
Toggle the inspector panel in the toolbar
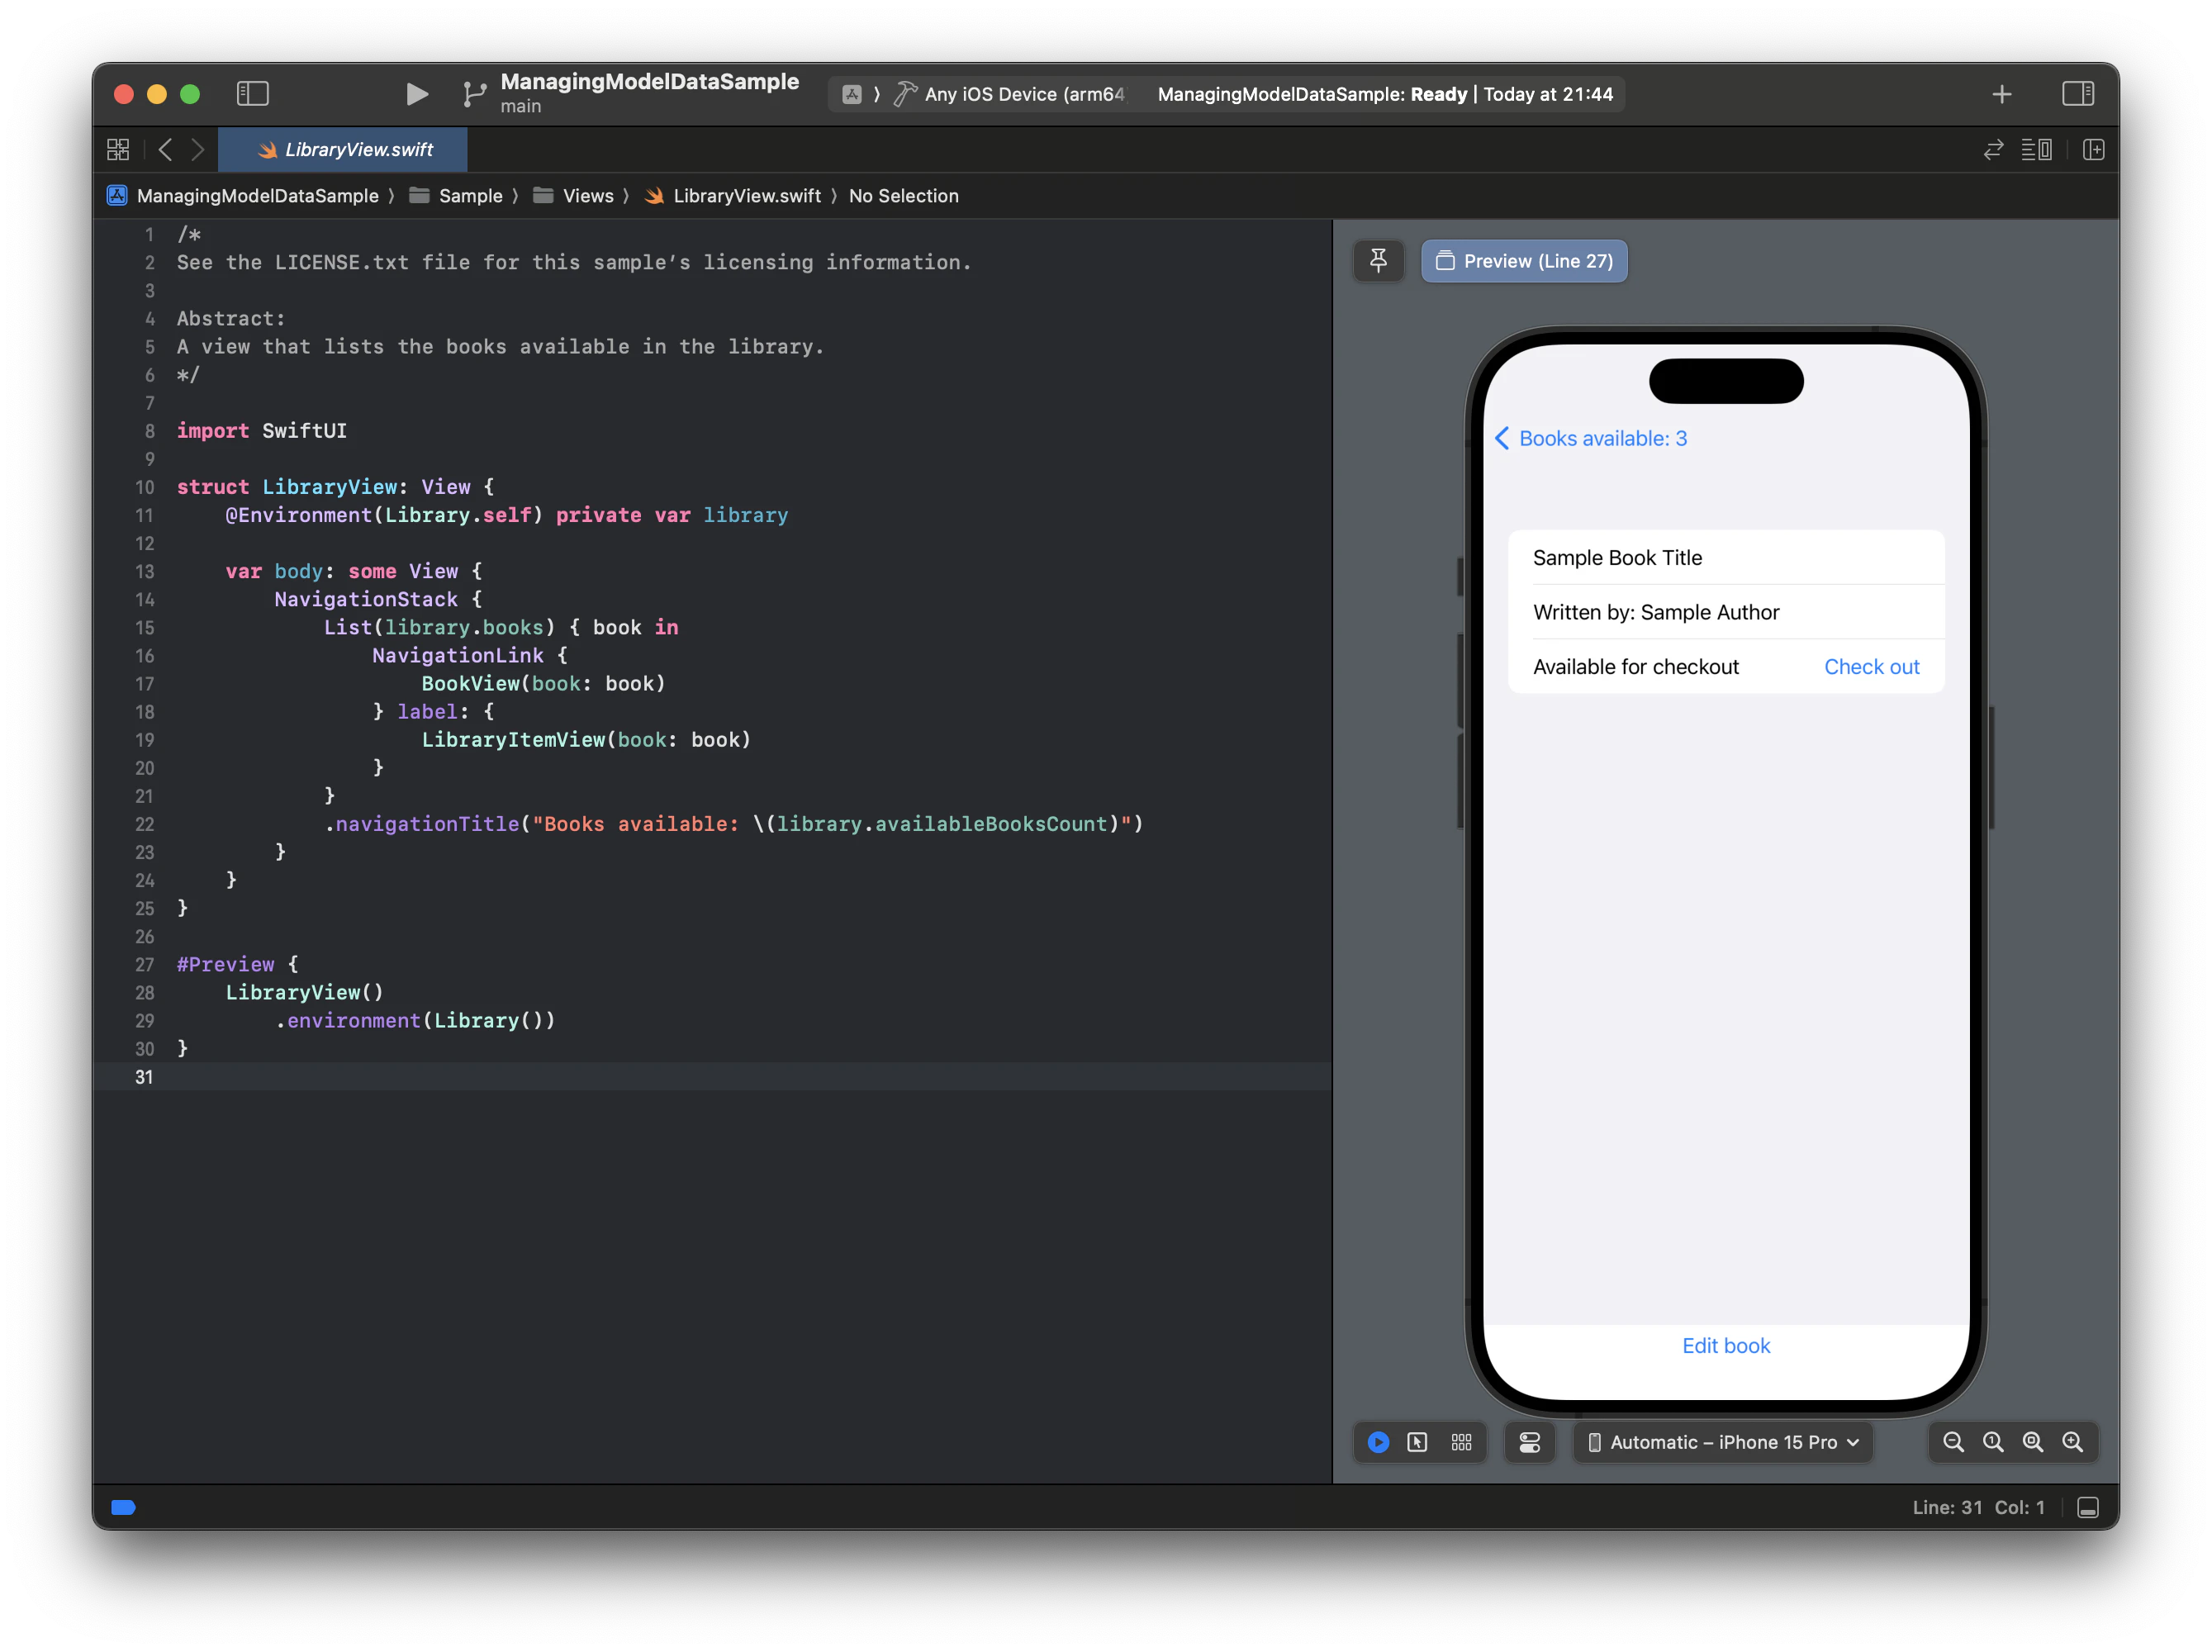(x=2078, y=94)
